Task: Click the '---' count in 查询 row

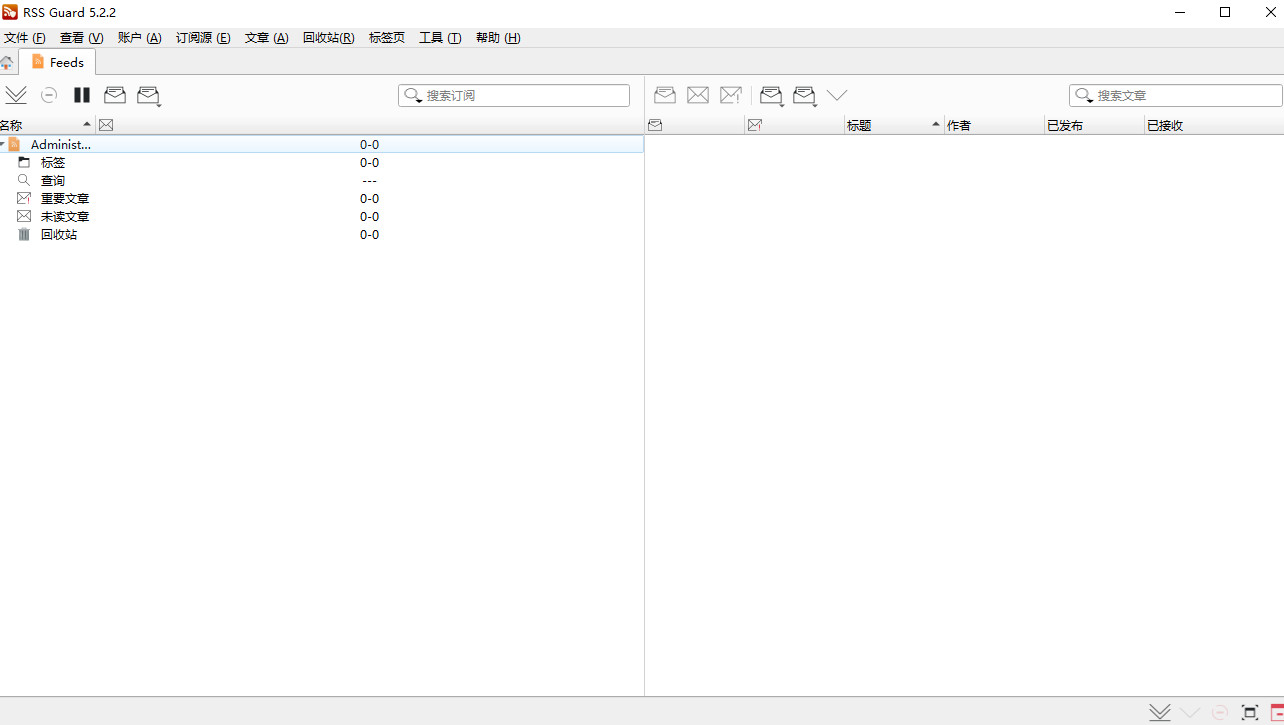Action: tap(370, 181)
